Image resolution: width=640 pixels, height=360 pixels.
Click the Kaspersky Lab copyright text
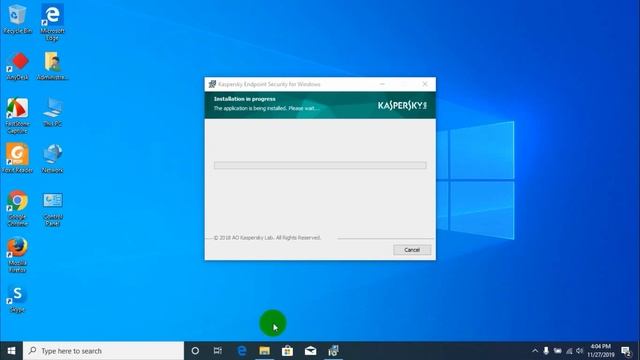(x=267, y=238)
